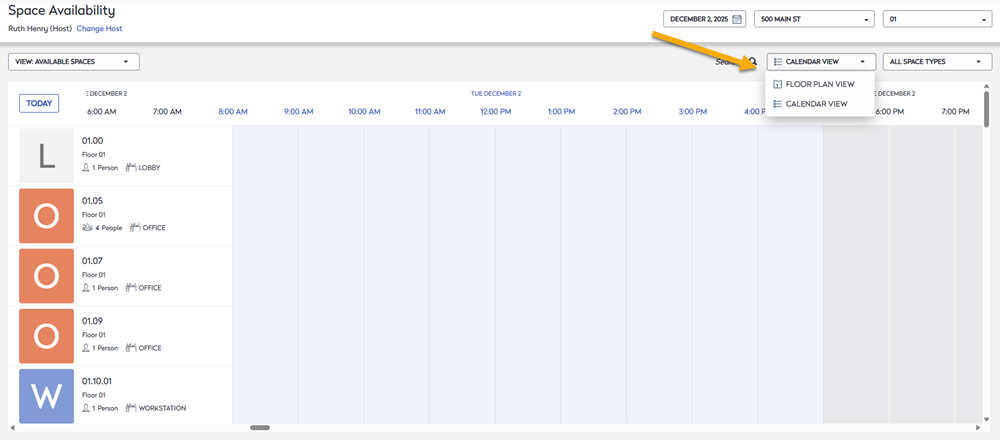Select the L lobby tile for 01.00
This screenshot has height=441, width=1001.
pyautogui.click(x=47, y=156)
